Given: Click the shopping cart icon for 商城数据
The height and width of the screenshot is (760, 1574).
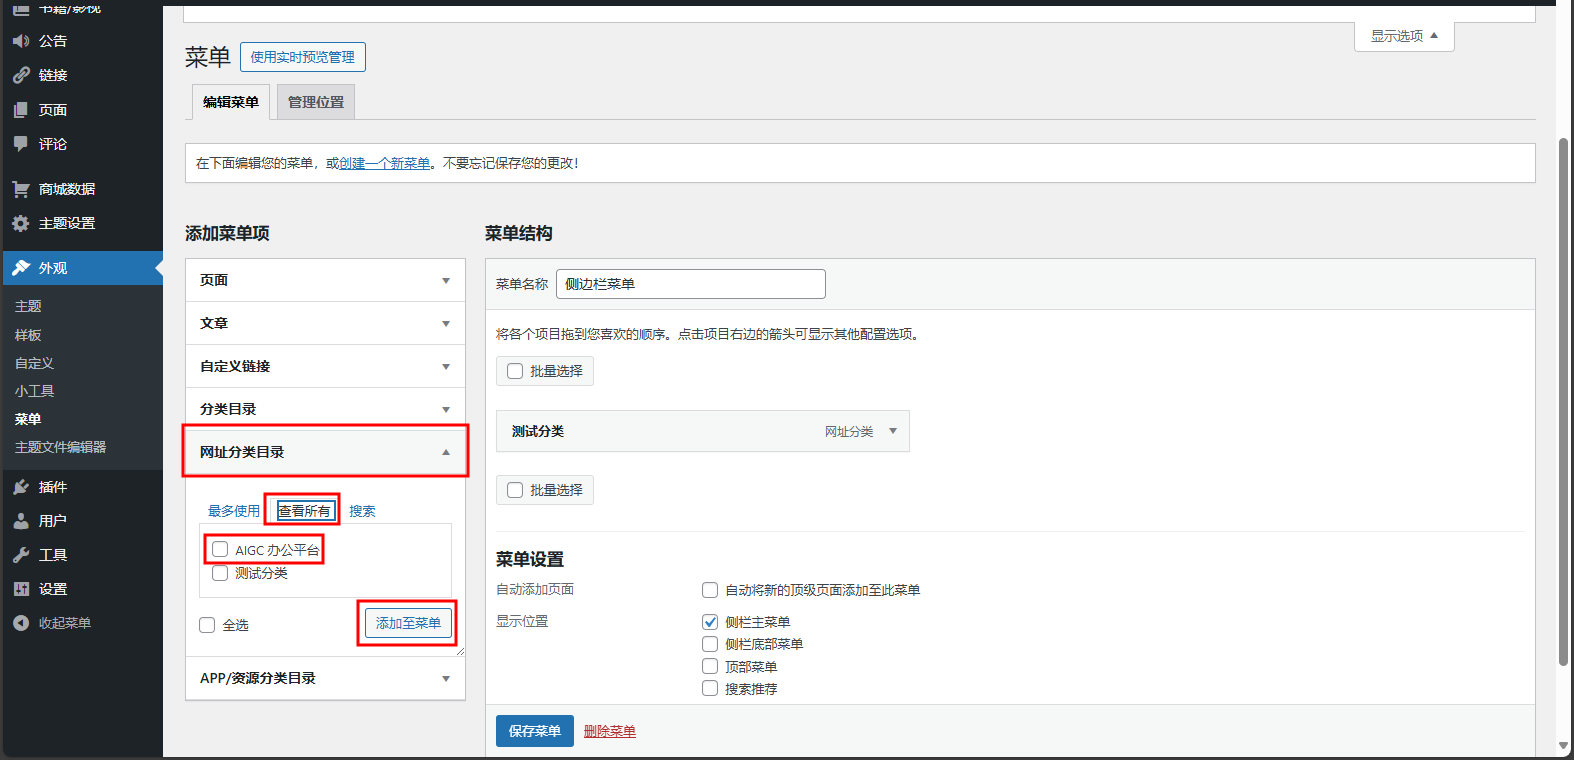Looking at the screenshot, I should click(21, 189).
